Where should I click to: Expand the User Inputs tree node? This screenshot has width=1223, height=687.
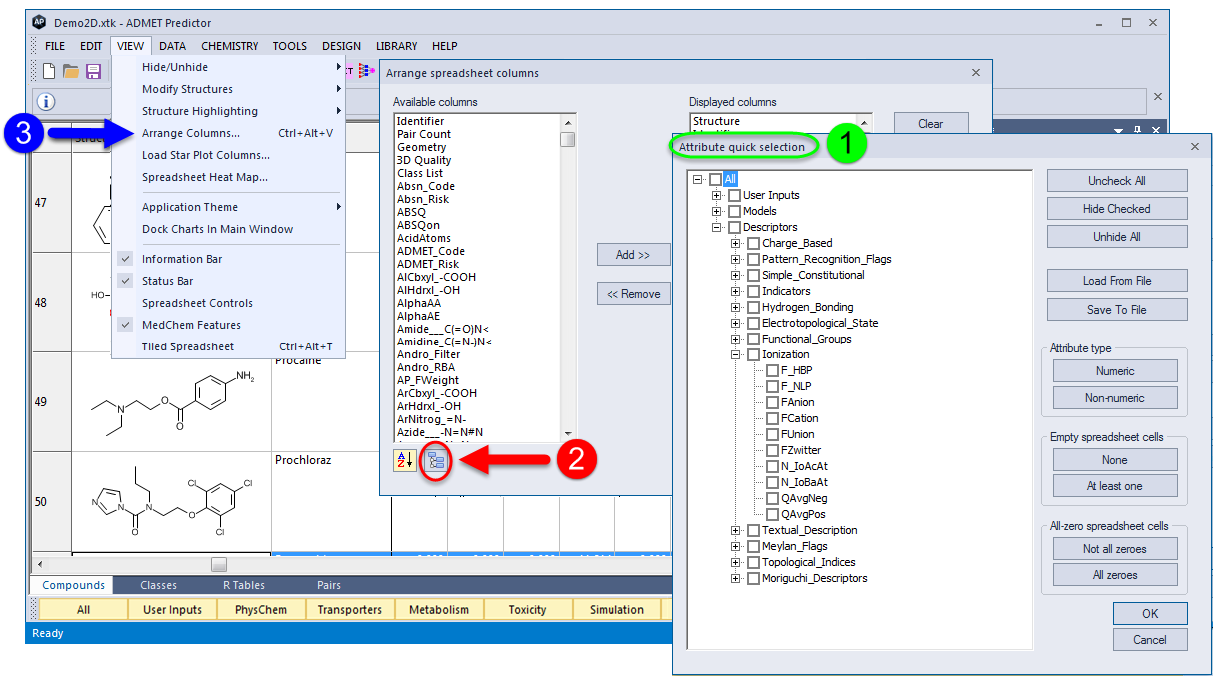716,195
